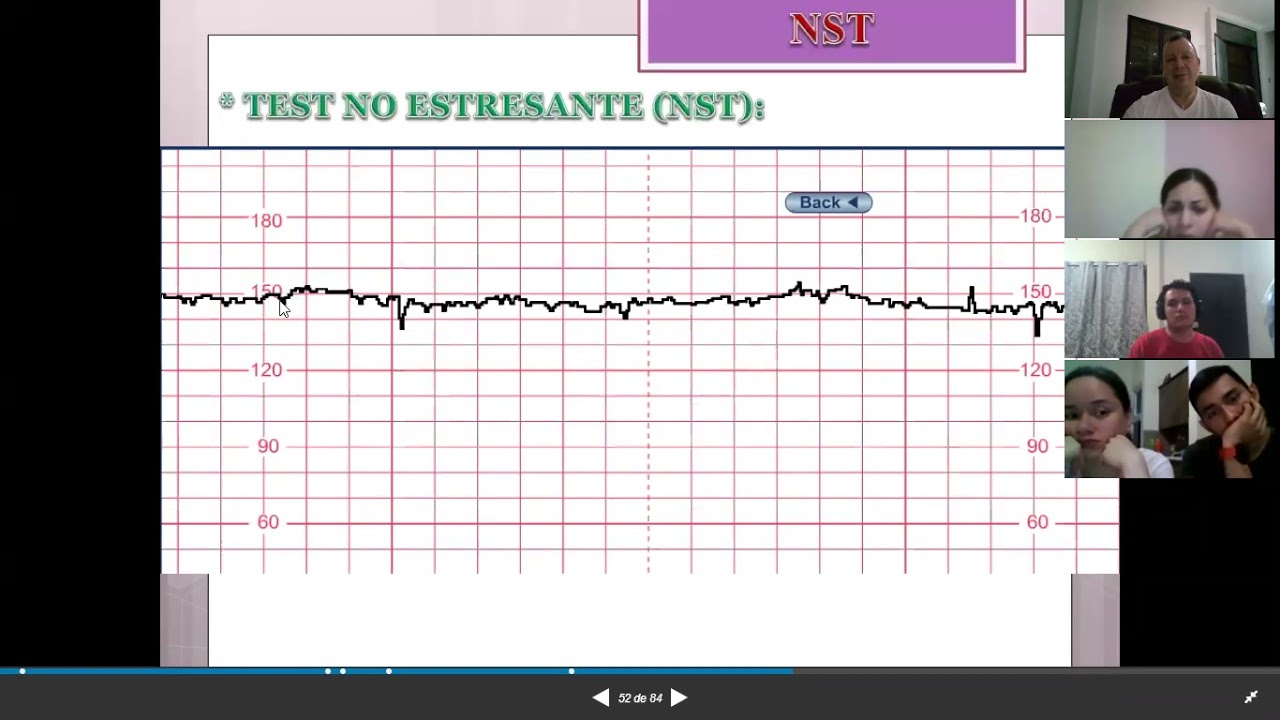Viewport: 1280px width, 720px height.
Task: Select the second participant video with pink wall
Action: pyautogui.click(x=1169, y=179)
